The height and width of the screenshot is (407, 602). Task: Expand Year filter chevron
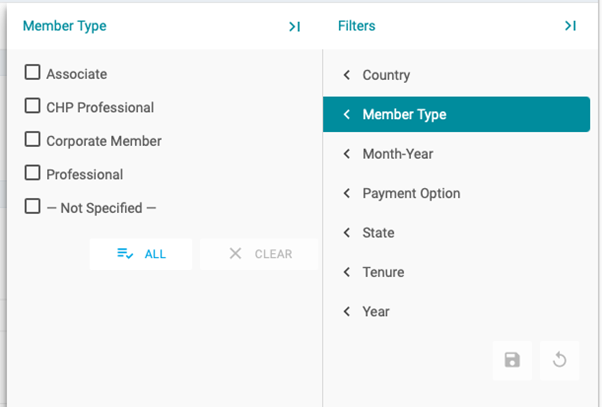pos(347,311)
